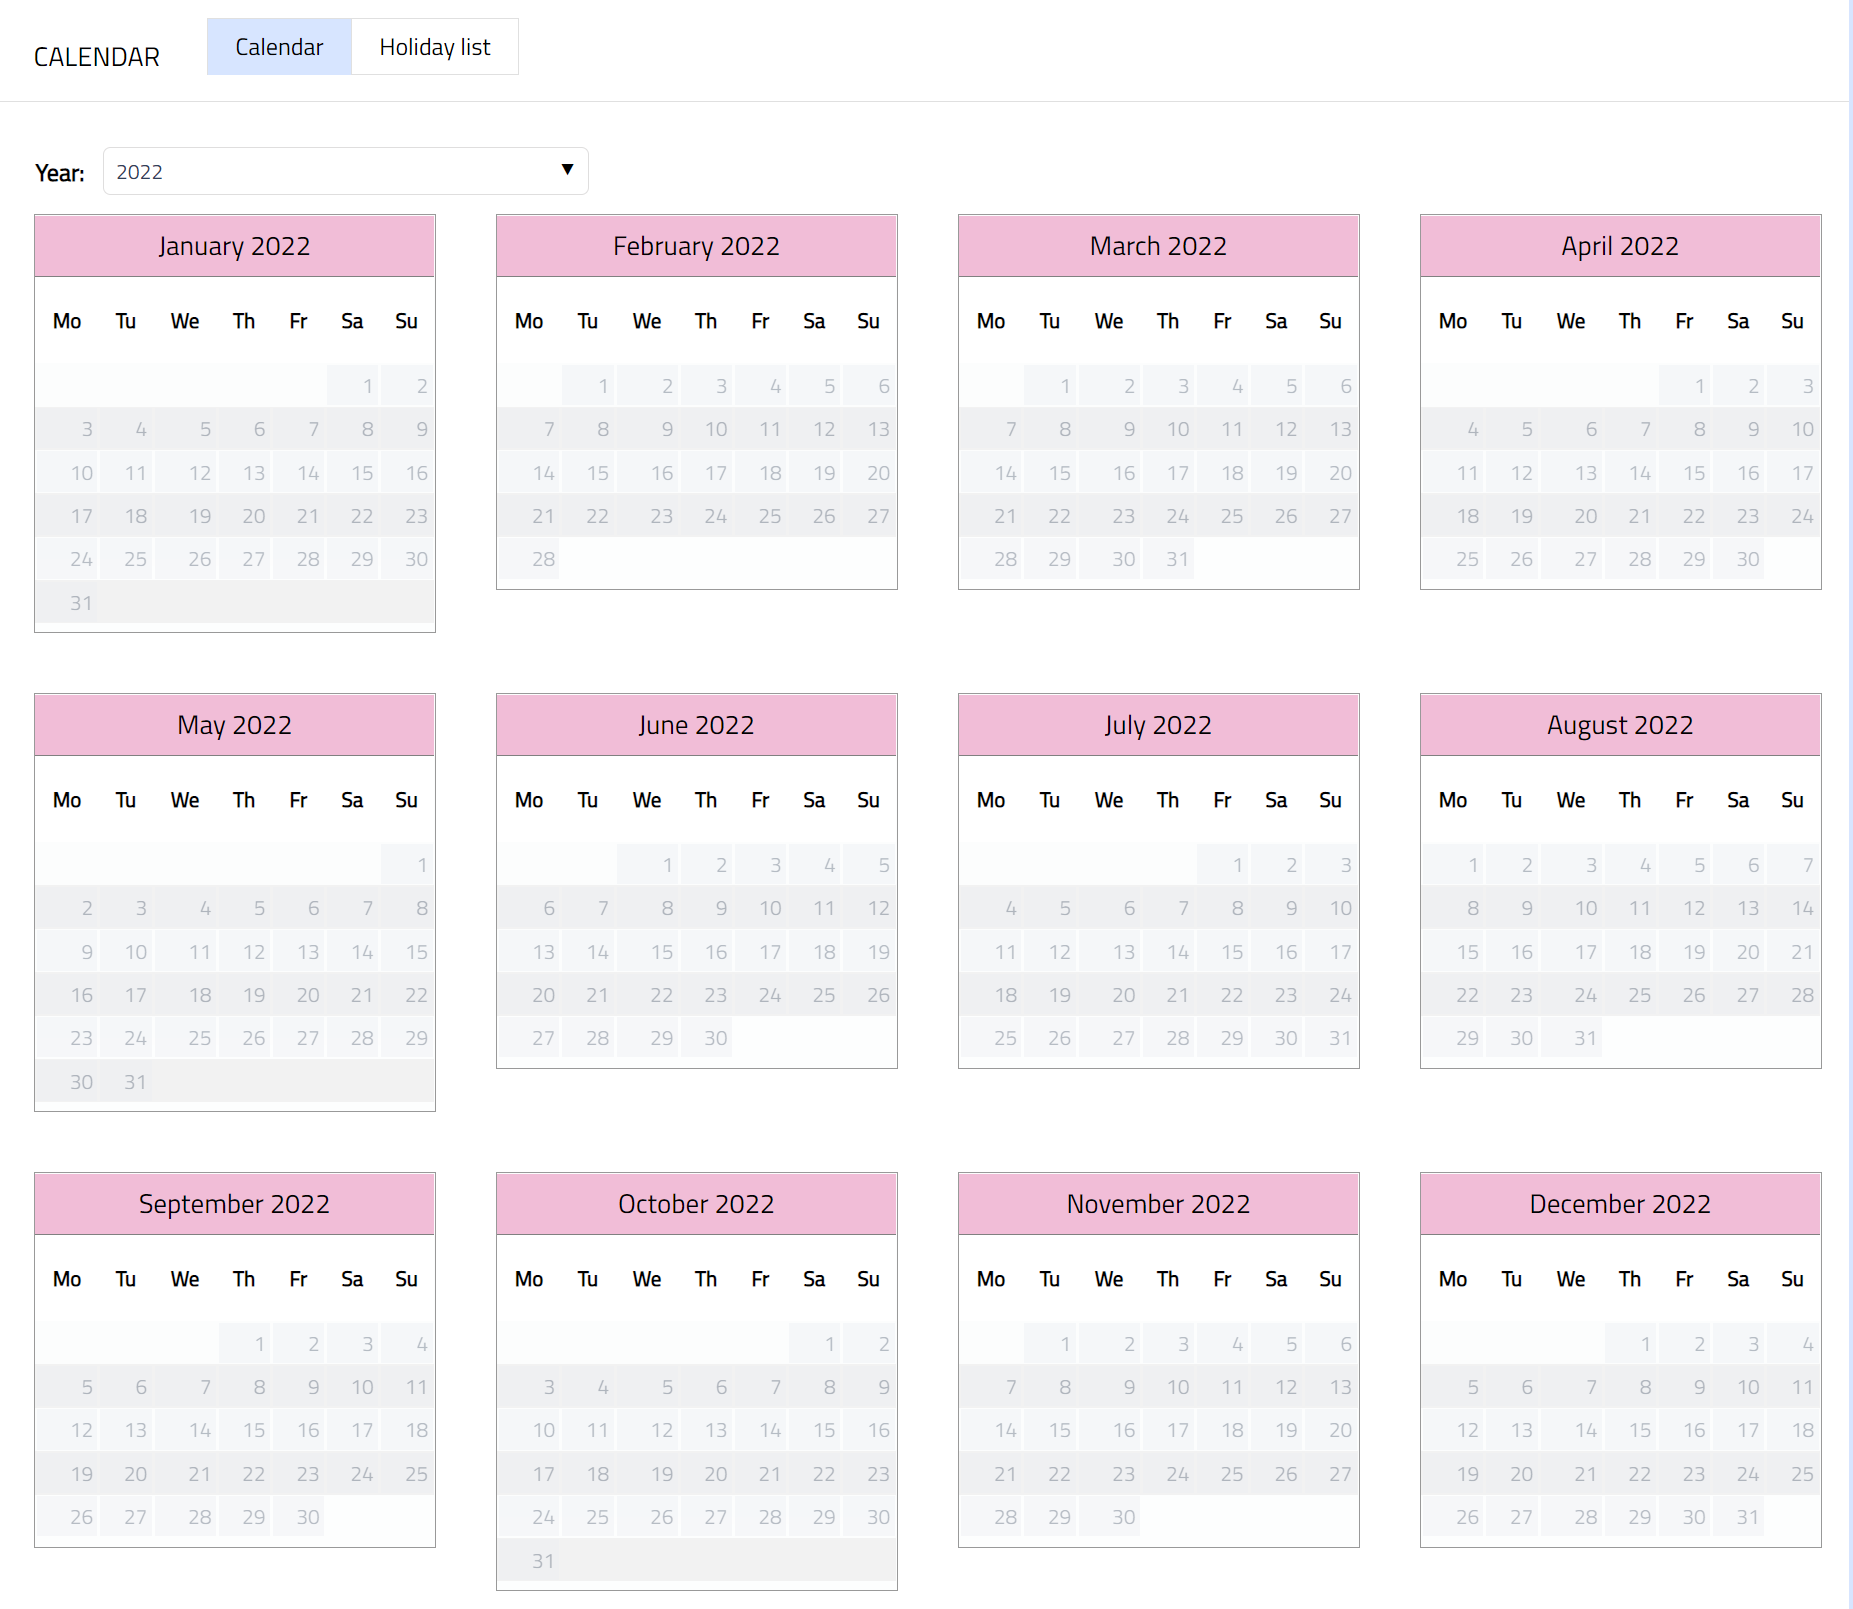
Task: Click November 30 date cell
Action: (x=1122, y=1517)
